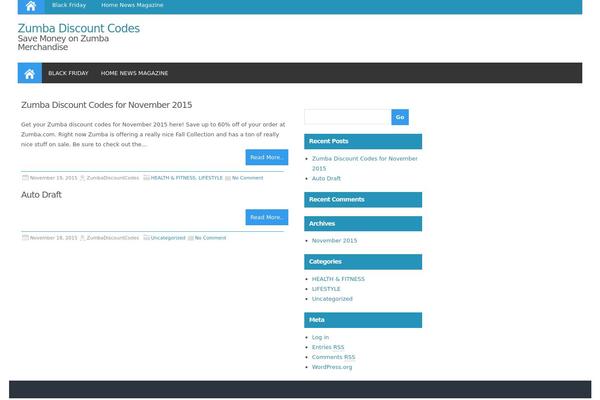Click the LIFESTYLE category under the first post
Viewport: 600px width, 400px height.
[210, 178]
